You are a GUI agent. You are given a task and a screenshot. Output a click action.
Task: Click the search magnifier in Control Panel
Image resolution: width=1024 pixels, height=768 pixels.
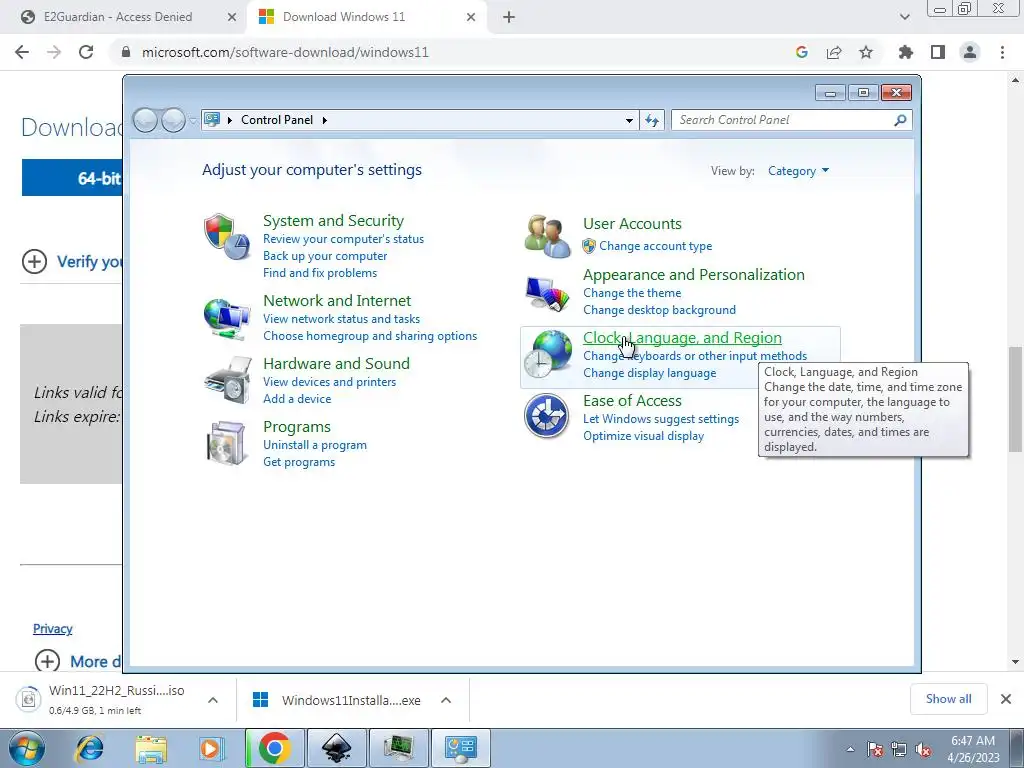pyautogui.click(x=900, y=120)
